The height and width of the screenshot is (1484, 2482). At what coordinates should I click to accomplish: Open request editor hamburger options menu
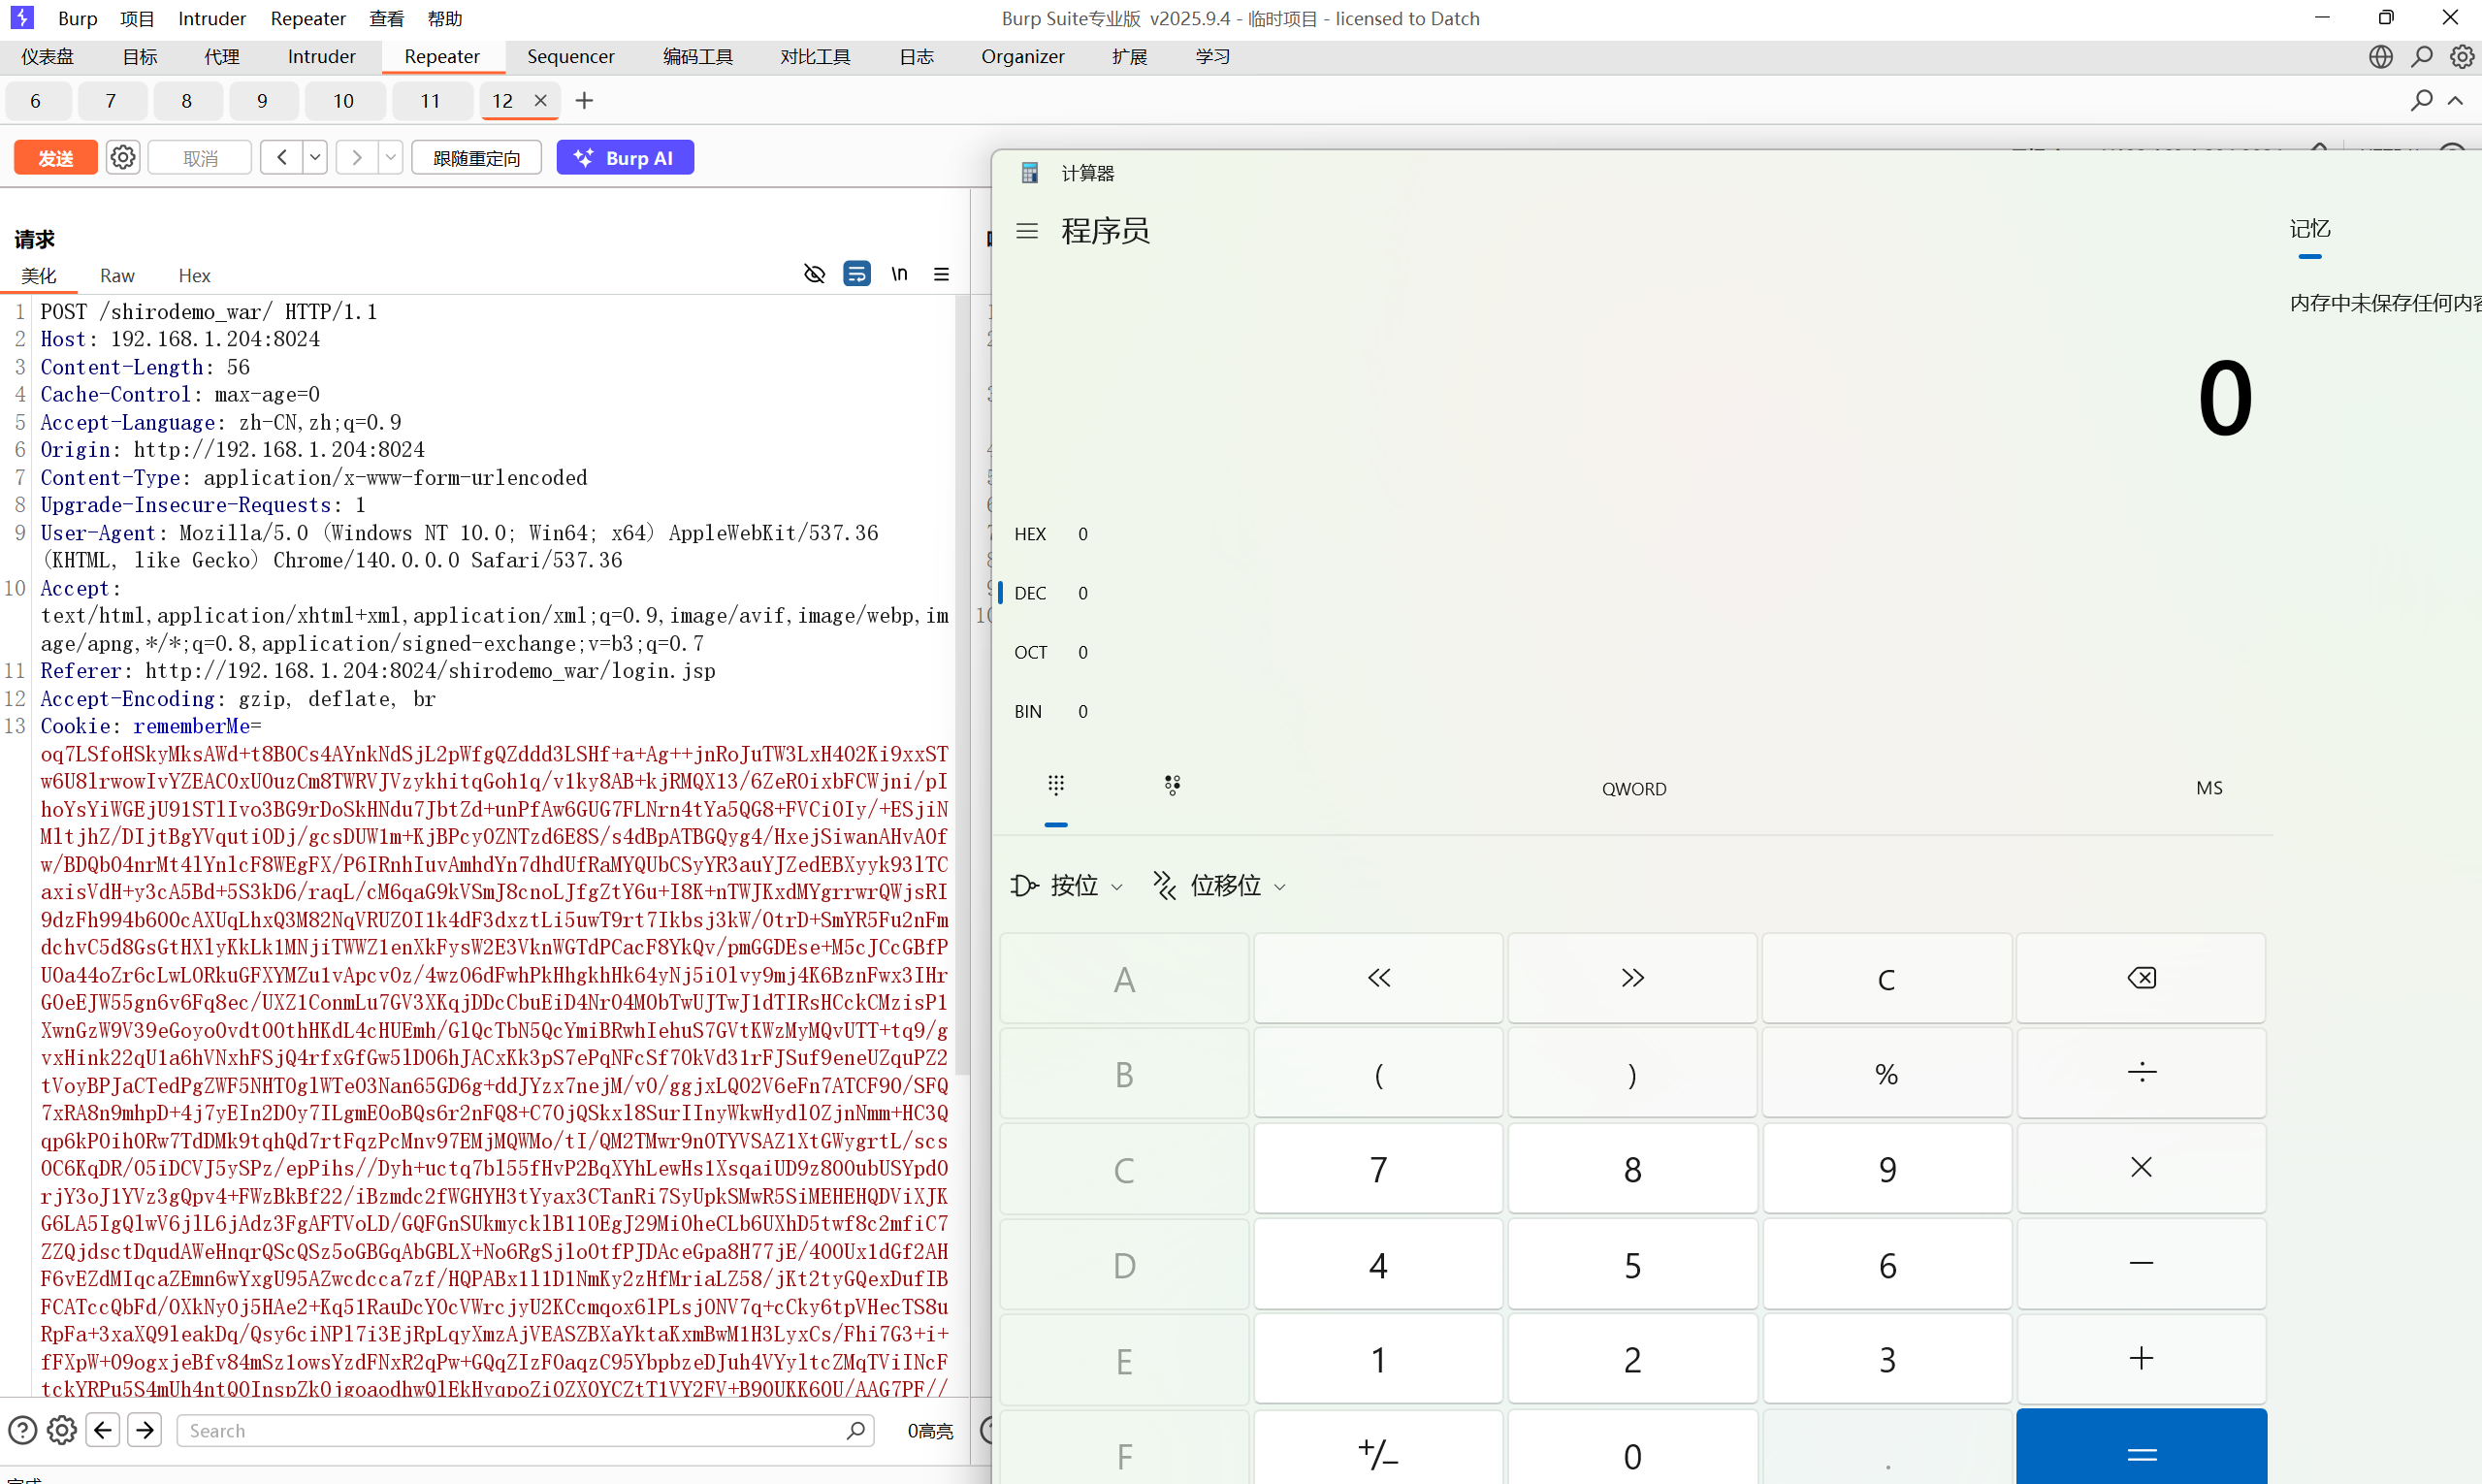pyautogui.click(x=941, y=274)
